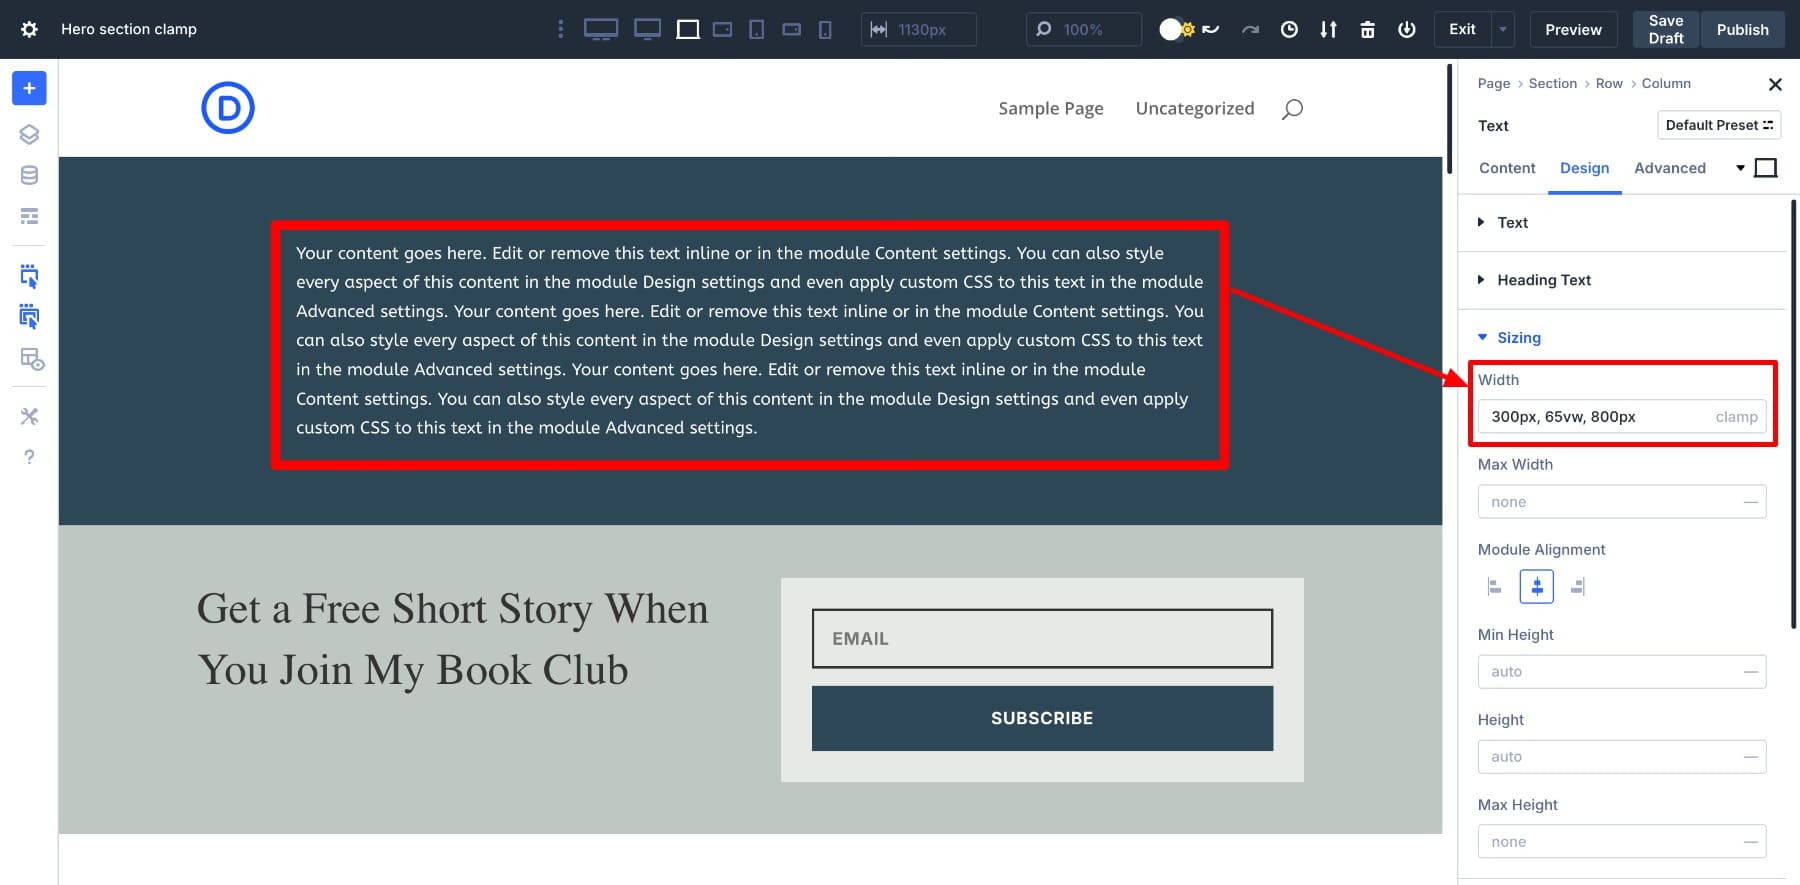This screenshot has width=1800, height=885.
Task: Open the Default Preset dropdown
Action: tap(1719, 125)
